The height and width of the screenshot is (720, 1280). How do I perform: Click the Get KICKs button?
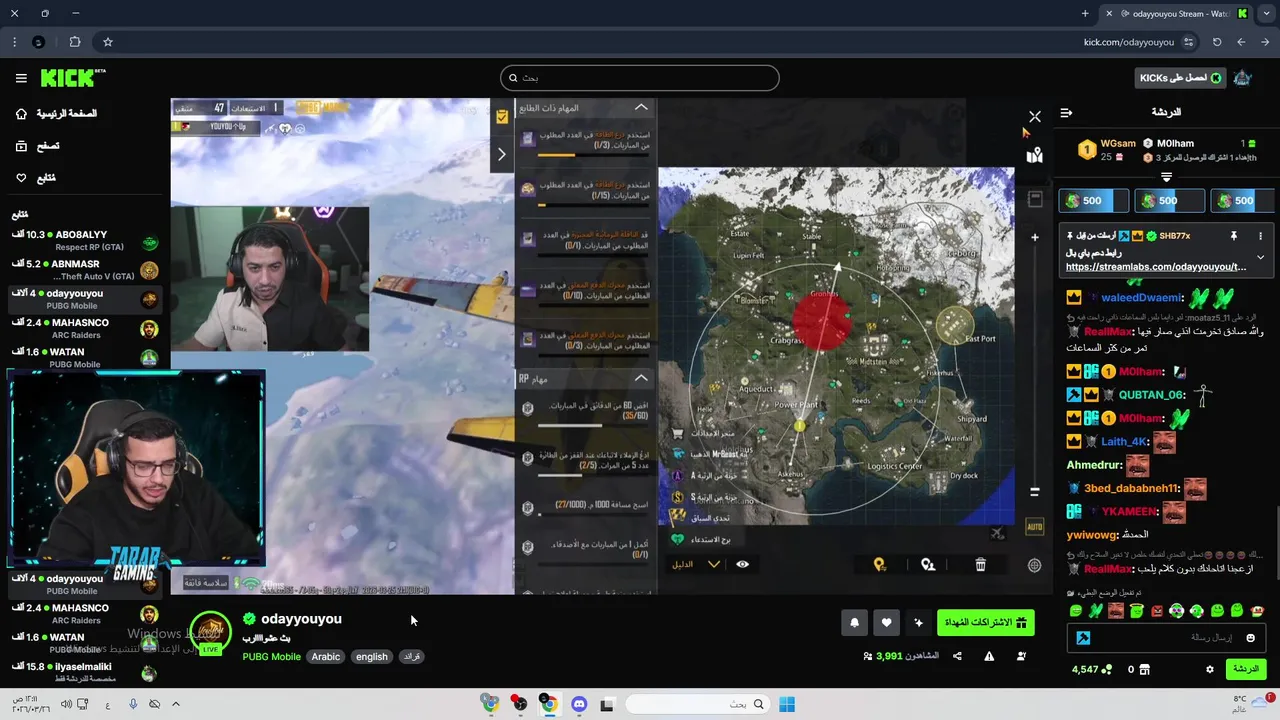(1180, 78)
